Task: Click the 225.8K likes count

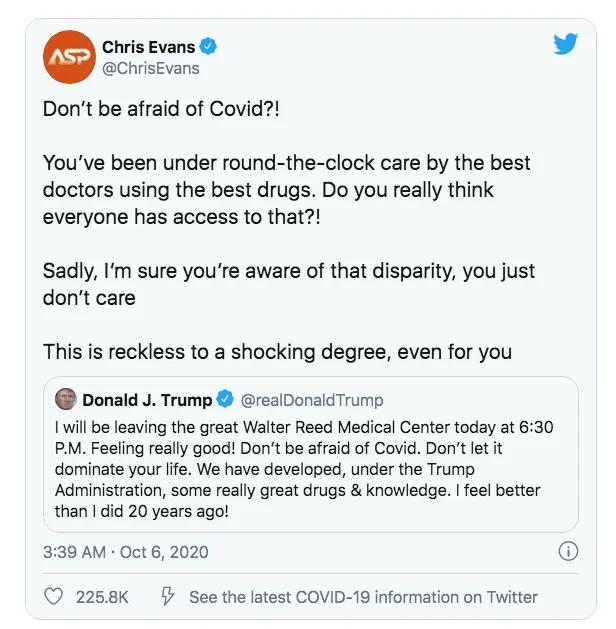Action: tap(102, 597)
